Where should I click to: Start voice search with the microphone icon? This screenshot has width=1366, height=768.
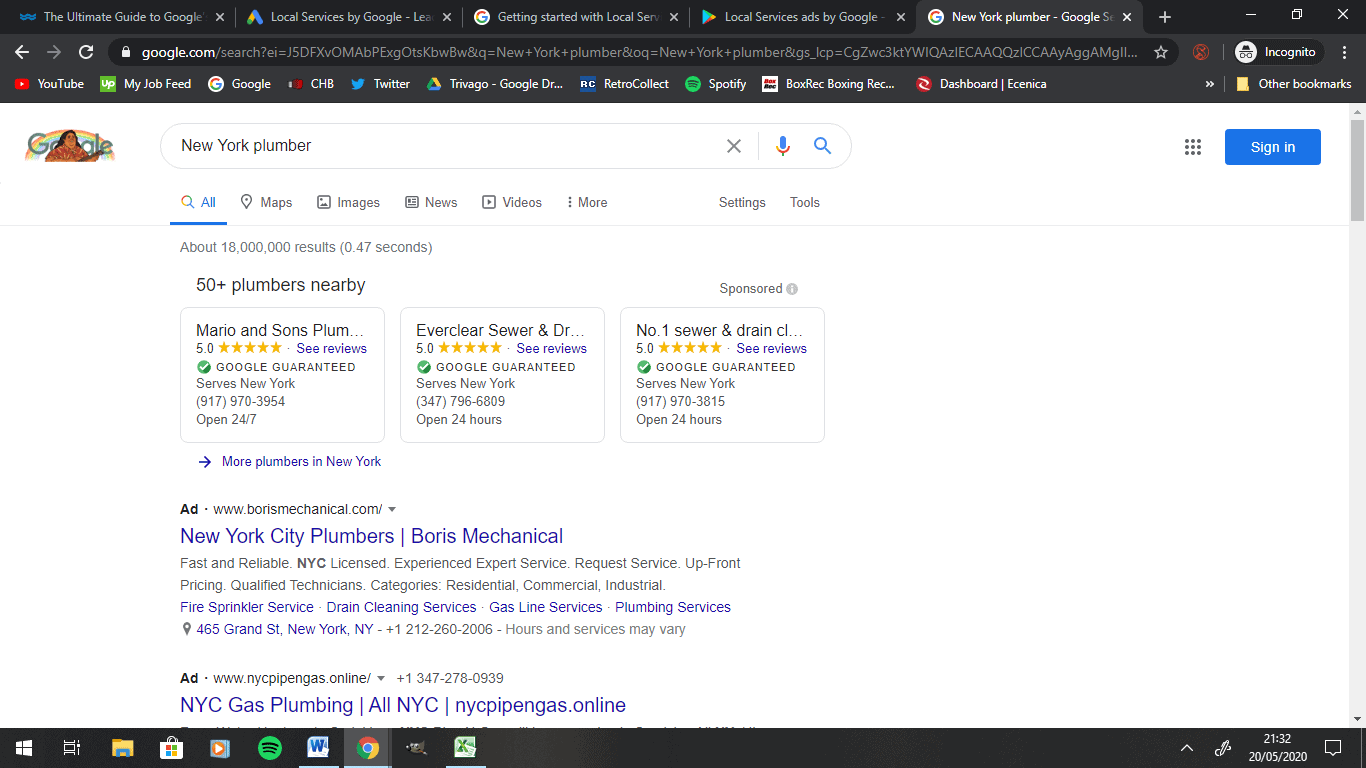tap(783, 146)
